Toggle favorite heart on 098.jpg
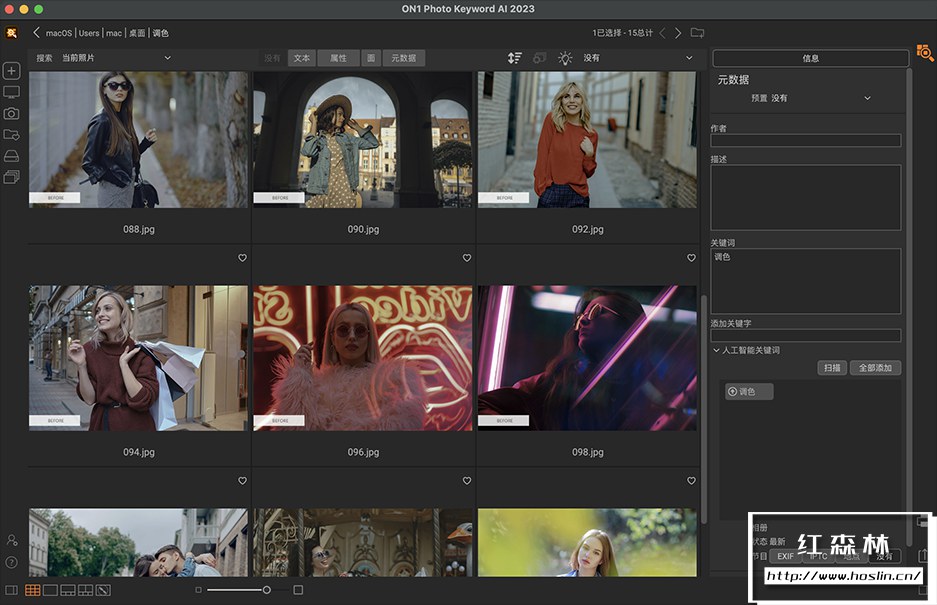The image size is (937, 605). [x=690, y=258]
